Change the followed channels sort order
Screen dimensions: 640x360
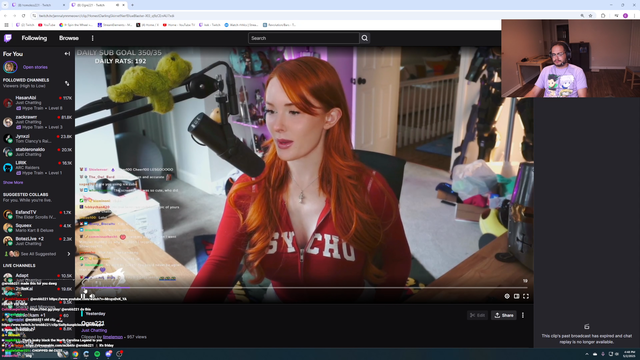[x=67, y=83]
